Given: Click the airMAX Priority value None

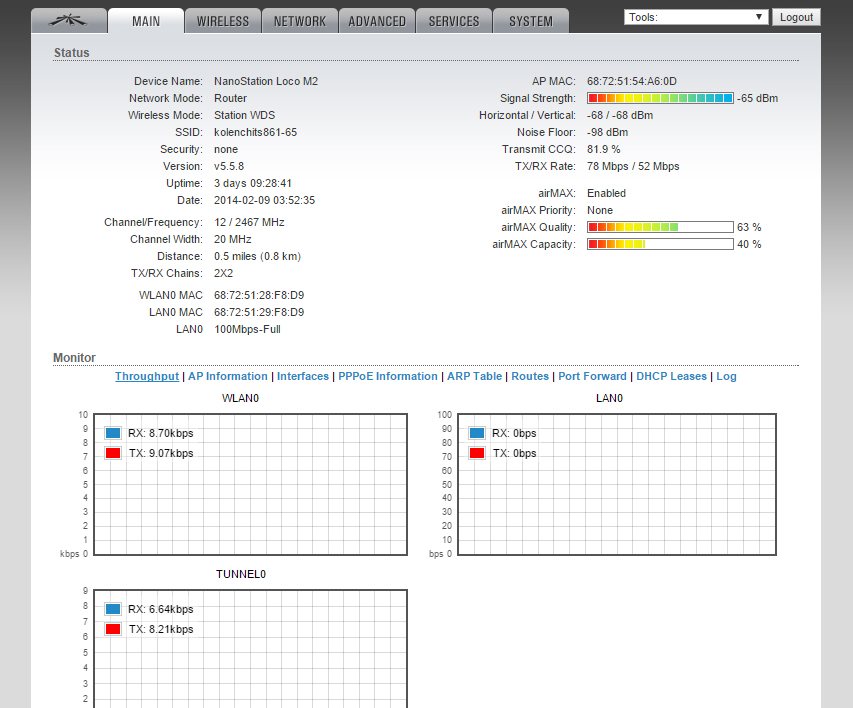Looking at the screenshot, I should [x=600, y=210].
